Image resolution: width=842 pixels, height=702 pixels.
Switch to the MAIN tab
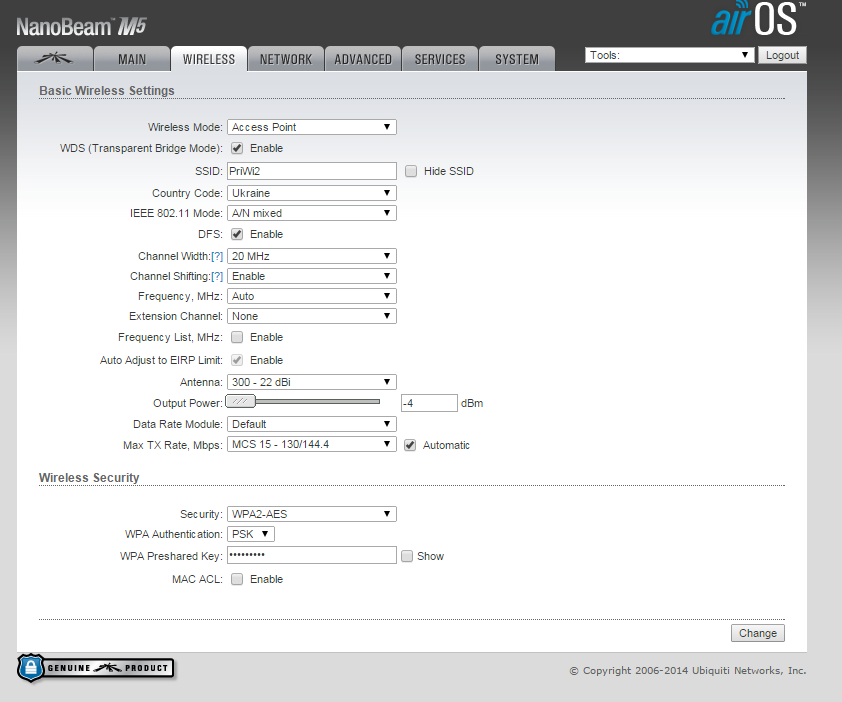coord(132,59)
